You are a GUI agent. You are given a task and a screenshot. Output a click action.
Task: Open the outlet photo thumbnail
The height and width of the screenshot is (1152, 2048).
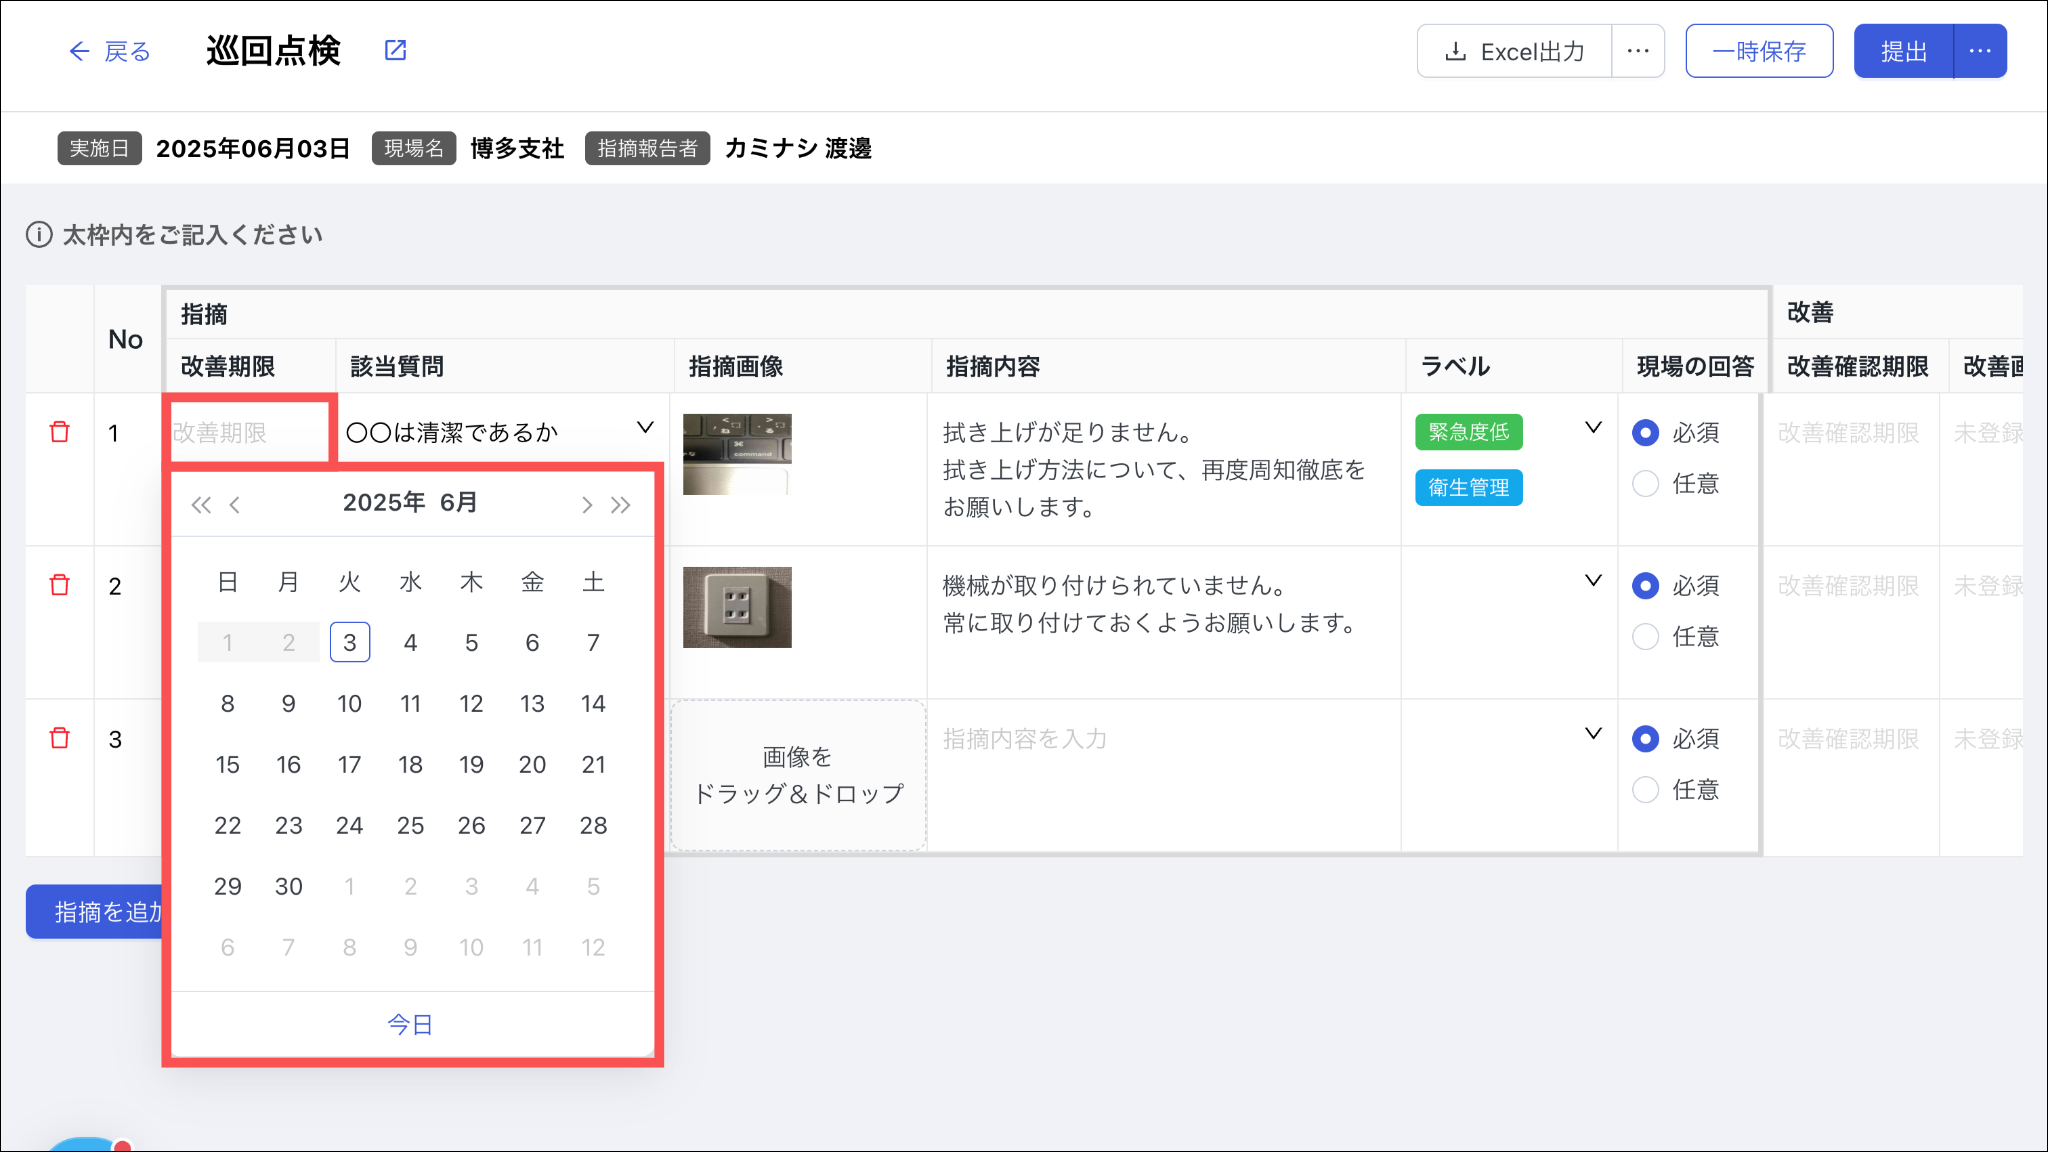[x=737, y=607]
